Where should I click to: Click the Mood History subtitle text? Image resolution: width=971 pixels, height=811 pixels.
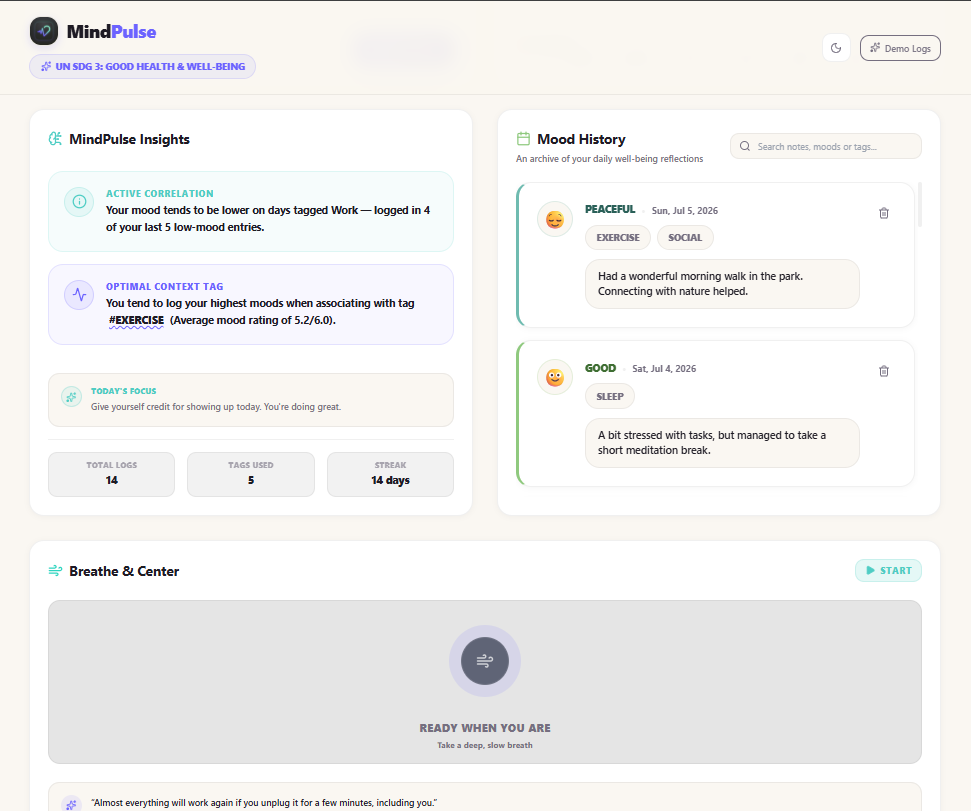609,158
